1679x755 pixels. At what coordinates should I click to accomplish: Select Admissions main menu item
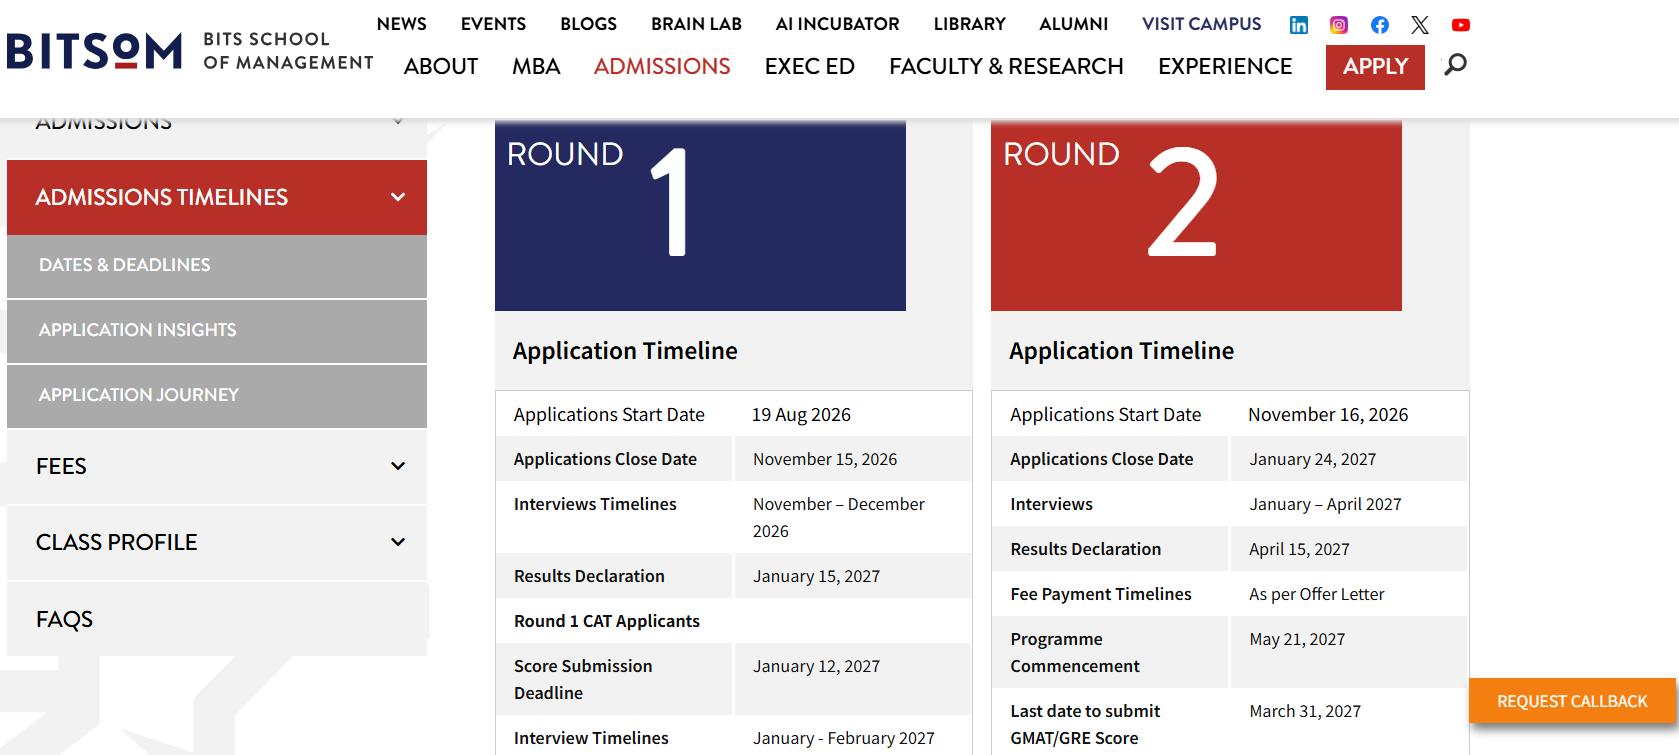662,67
